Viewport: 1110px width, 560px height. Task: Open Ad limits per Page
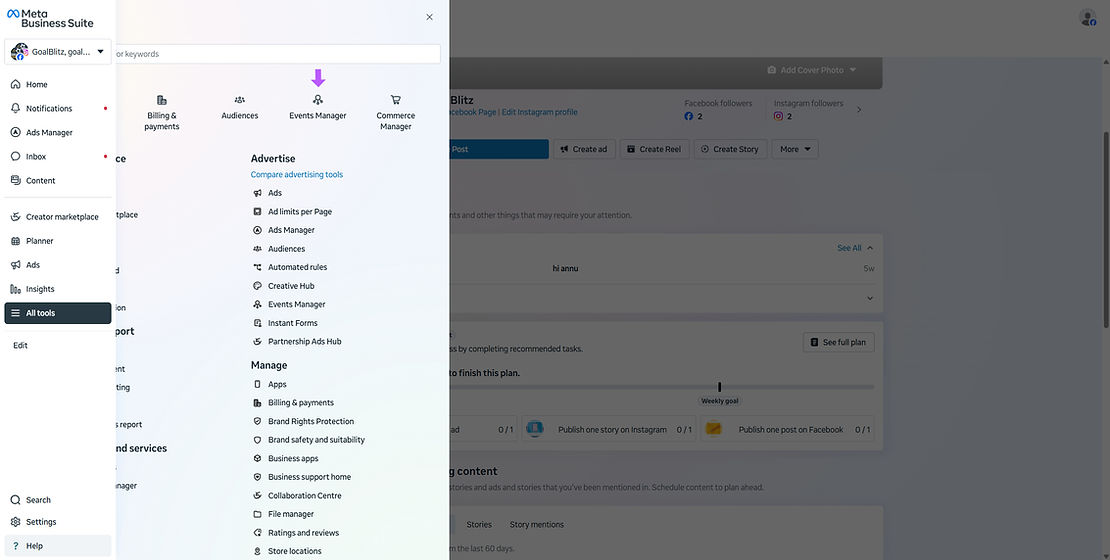tap(292, 212)
